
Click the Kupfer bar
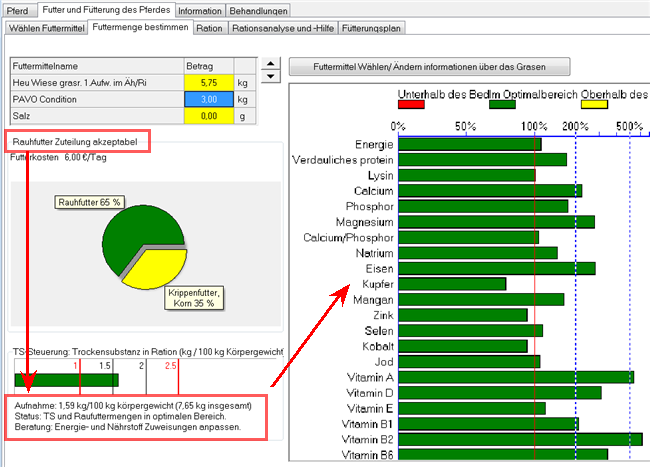(x=452, y=284)
